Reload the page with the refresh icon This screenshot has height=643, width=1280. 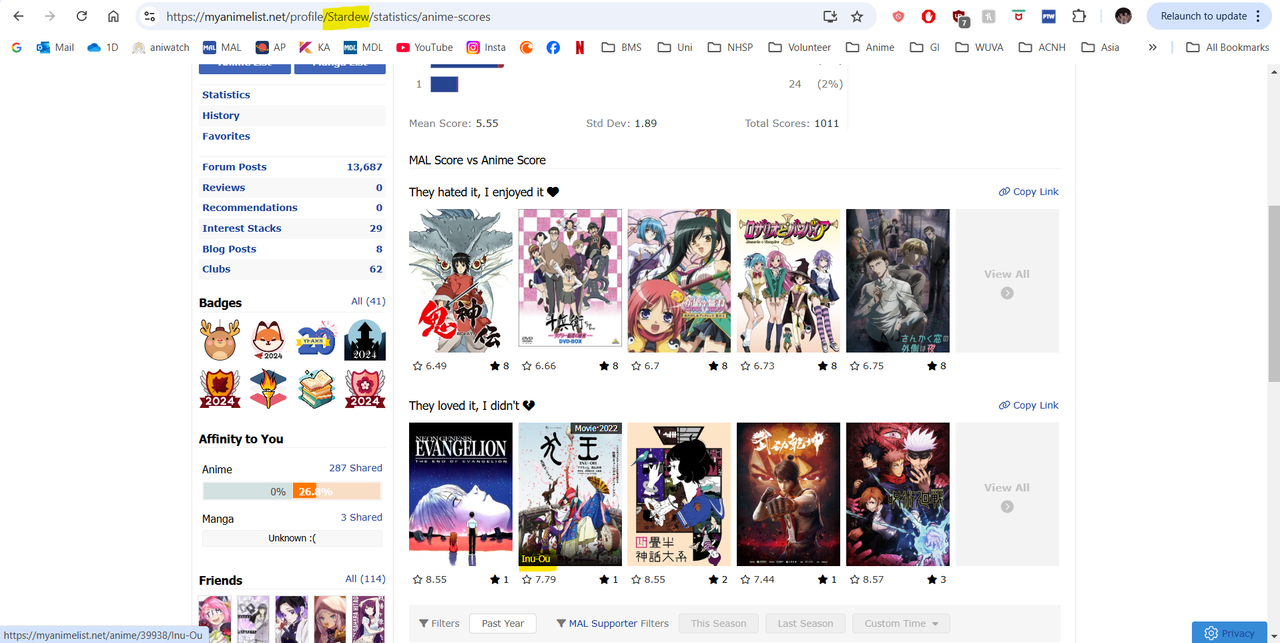tap(82, 16)
